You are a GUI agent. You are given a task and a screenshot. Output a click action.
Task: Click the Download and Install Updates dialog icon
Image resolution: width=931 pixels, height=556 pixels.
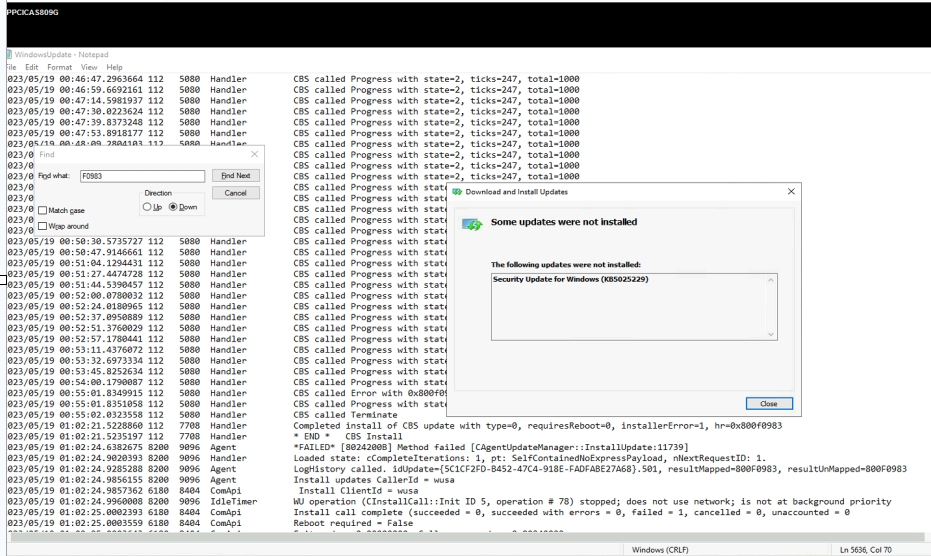pyautogui.click(x=457, y=192)
